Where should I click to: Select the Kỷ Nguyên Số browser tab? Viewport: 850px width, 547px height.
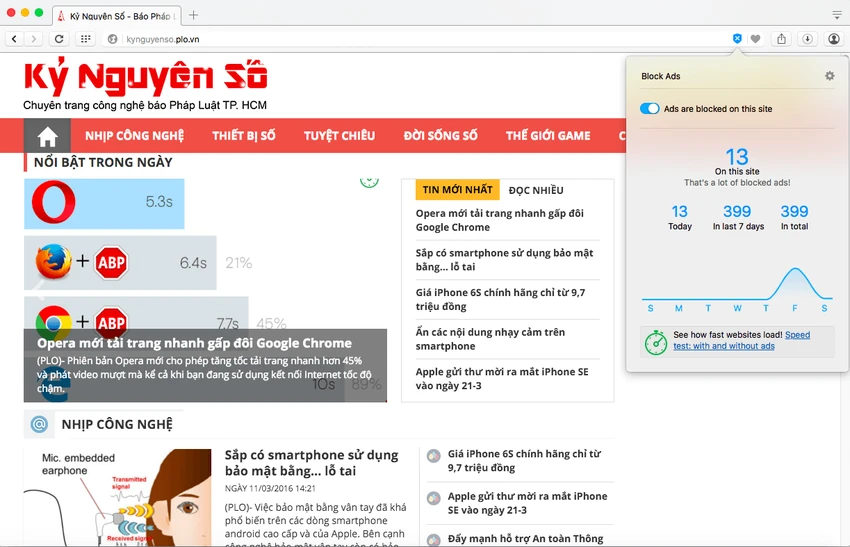click(118, 16)
